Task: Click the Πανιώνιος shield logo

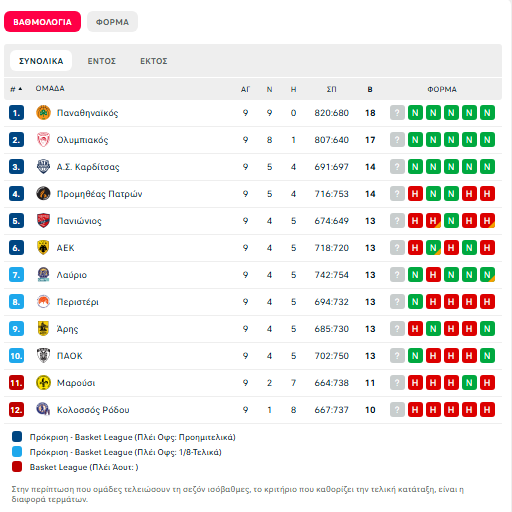Action: pos(43,221)
